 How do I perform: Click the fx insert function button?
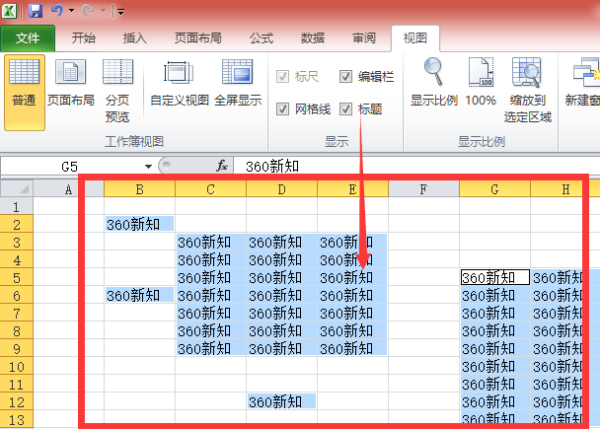point(222,166)
